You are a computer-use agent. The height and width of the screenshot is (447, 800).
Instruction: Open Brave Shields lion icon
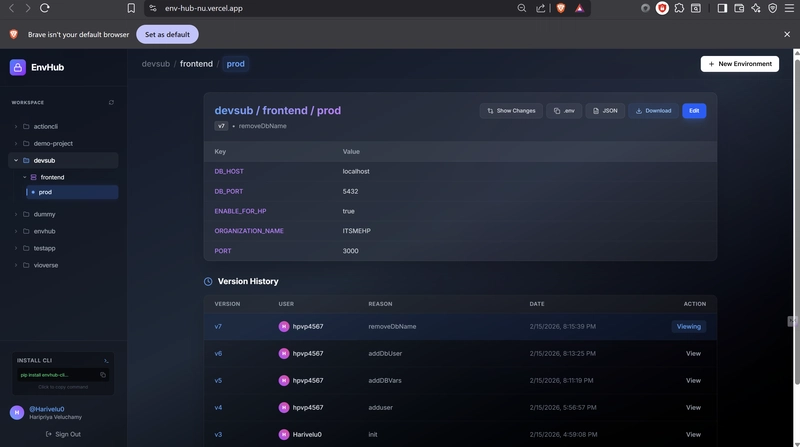click(560, 8)
